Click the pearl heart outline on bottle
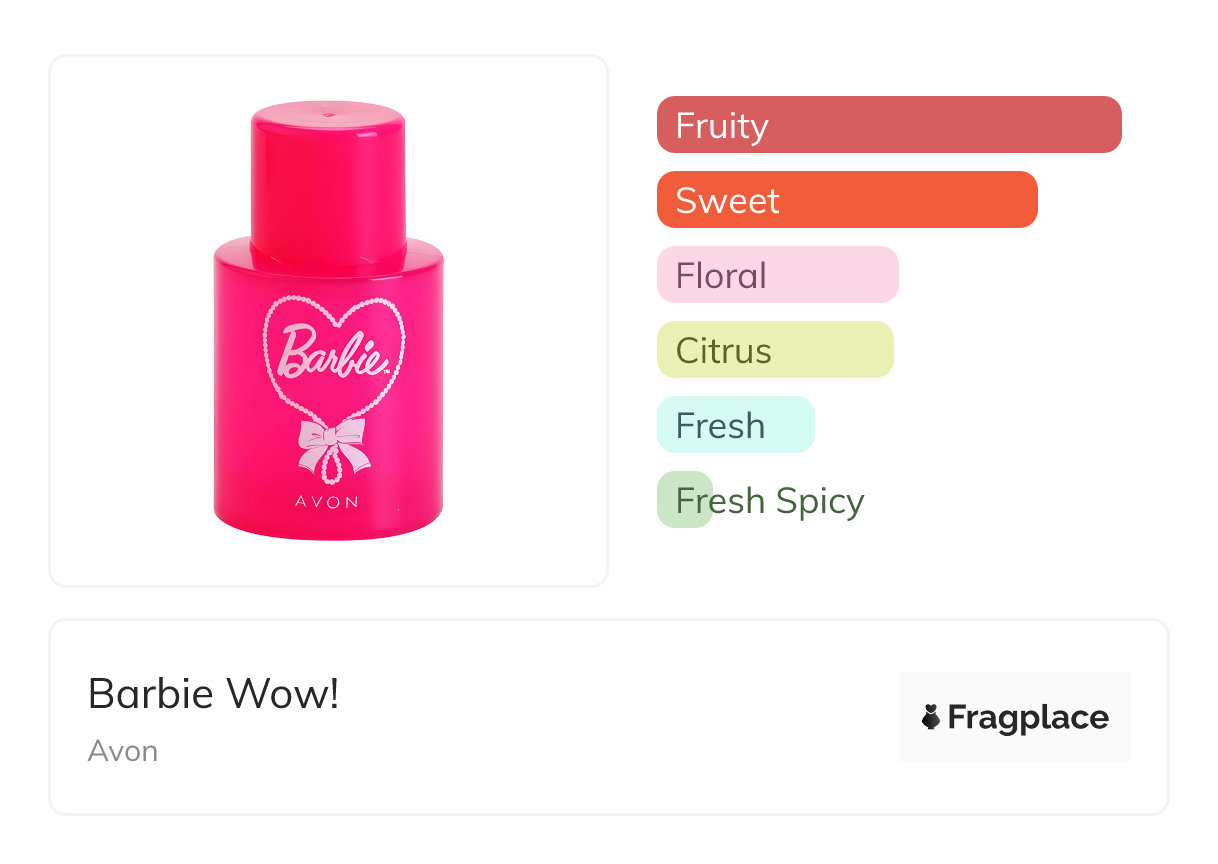This screenshot has width=1218, height=864. point(269,330)
